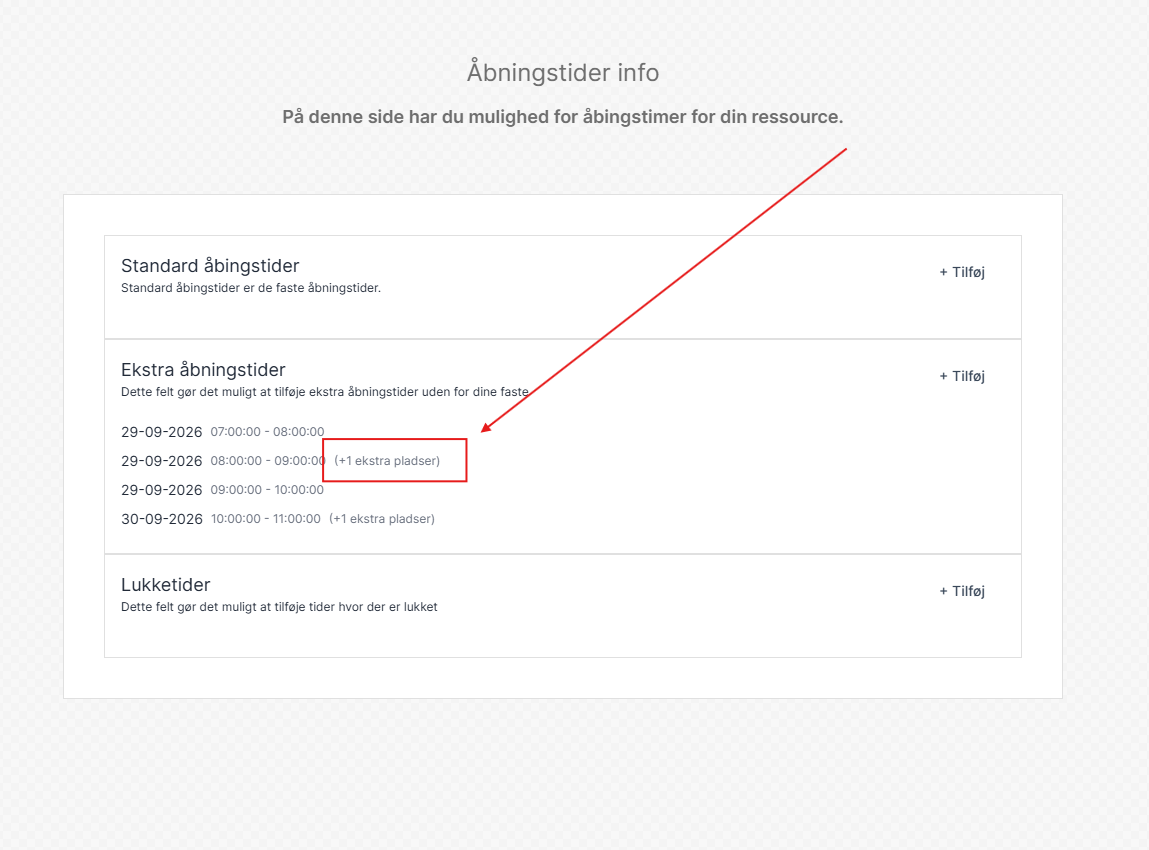Click the Standard åbingstider heading

coord(210,266)
